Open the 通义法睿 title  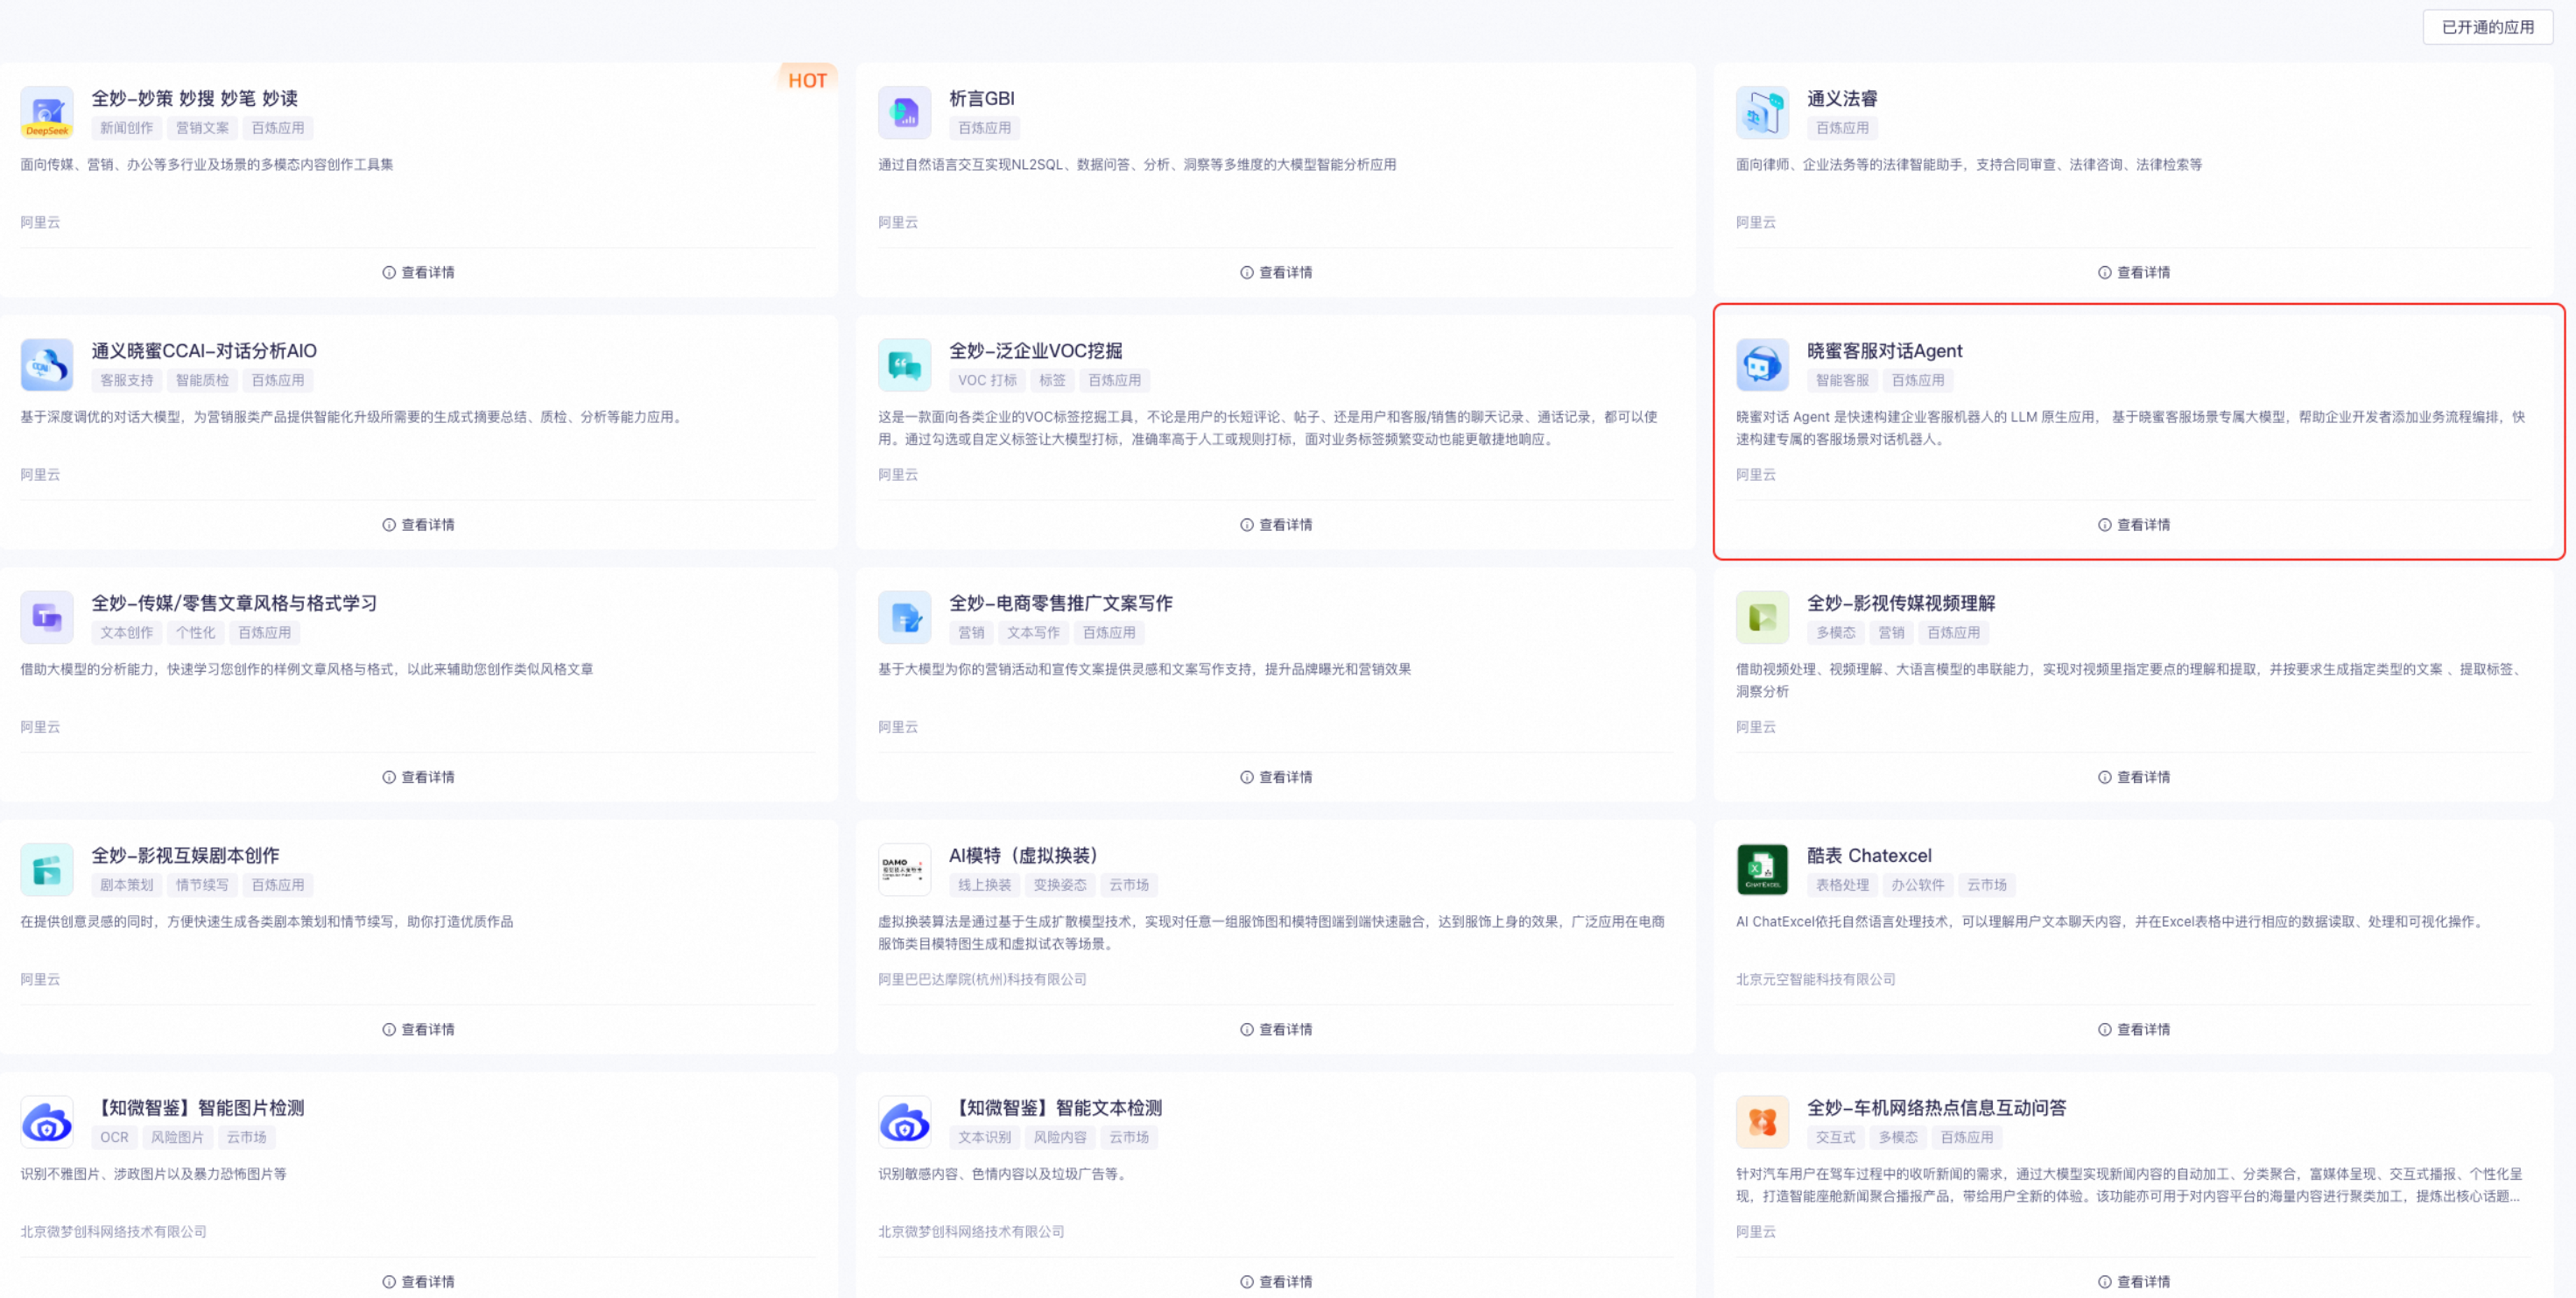point(1842,98)
